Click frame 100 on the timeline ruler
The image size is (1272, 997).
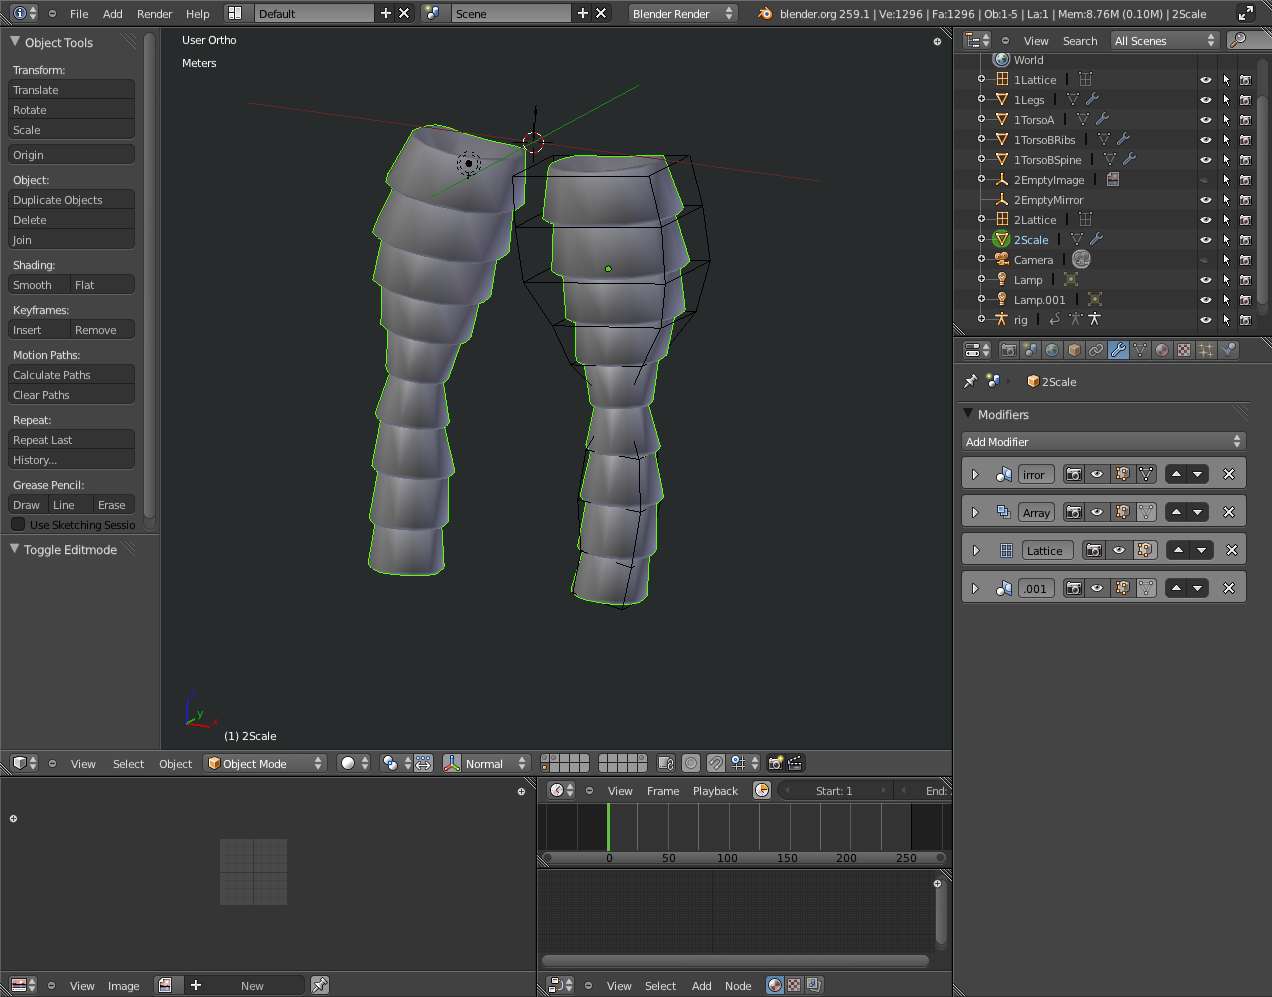coord(727,857)
